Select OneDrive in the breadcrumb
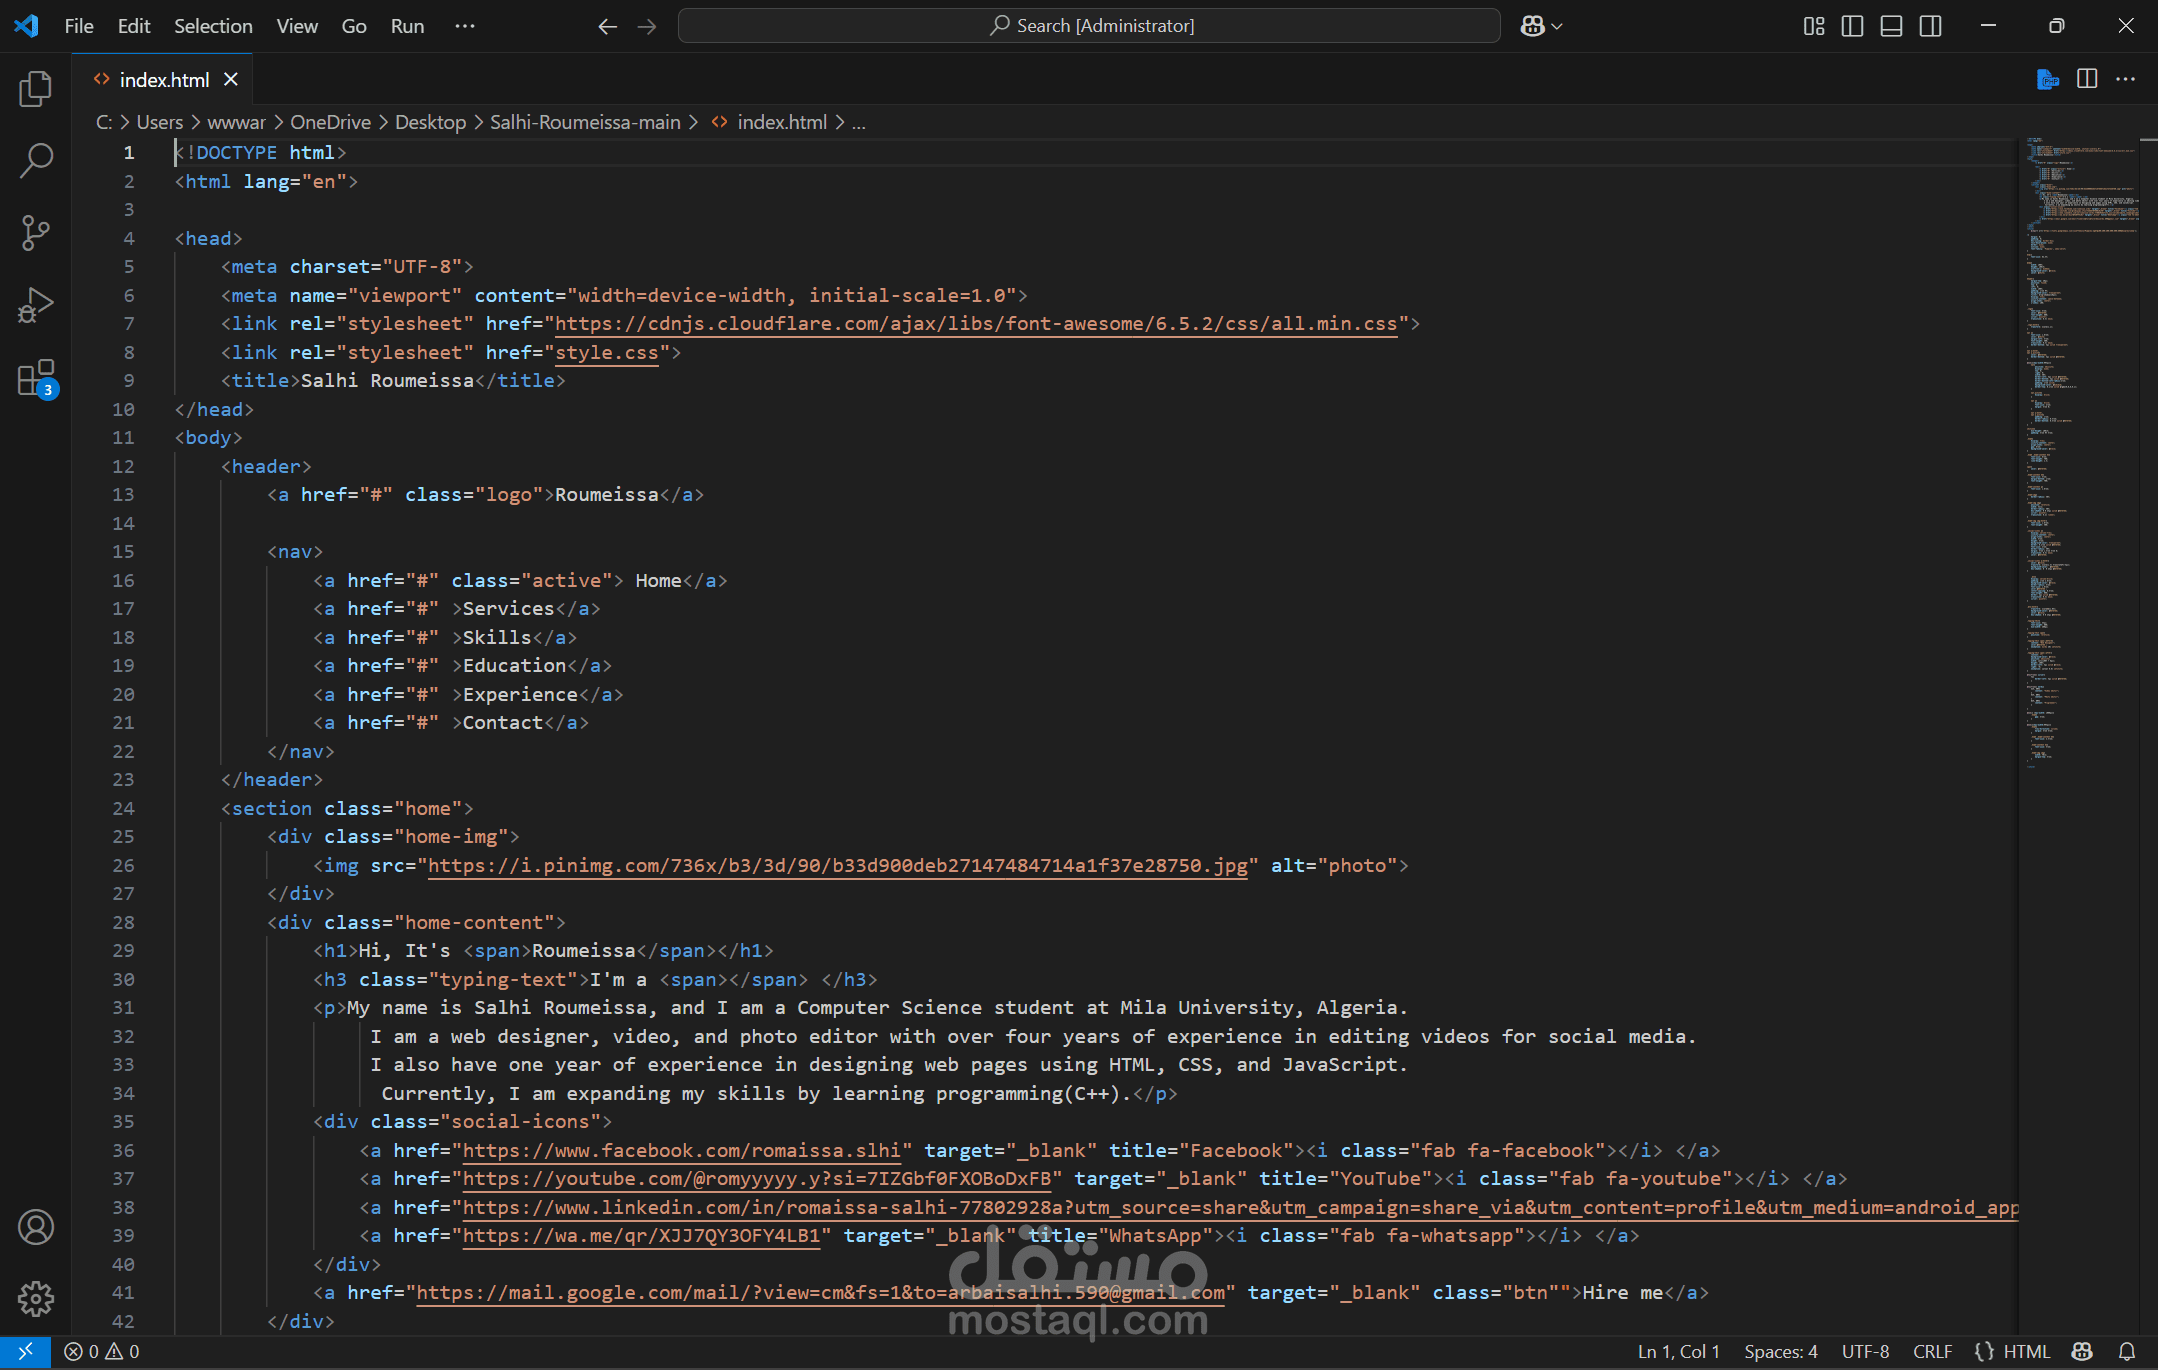2158x1370 pixels. [331, 122]
